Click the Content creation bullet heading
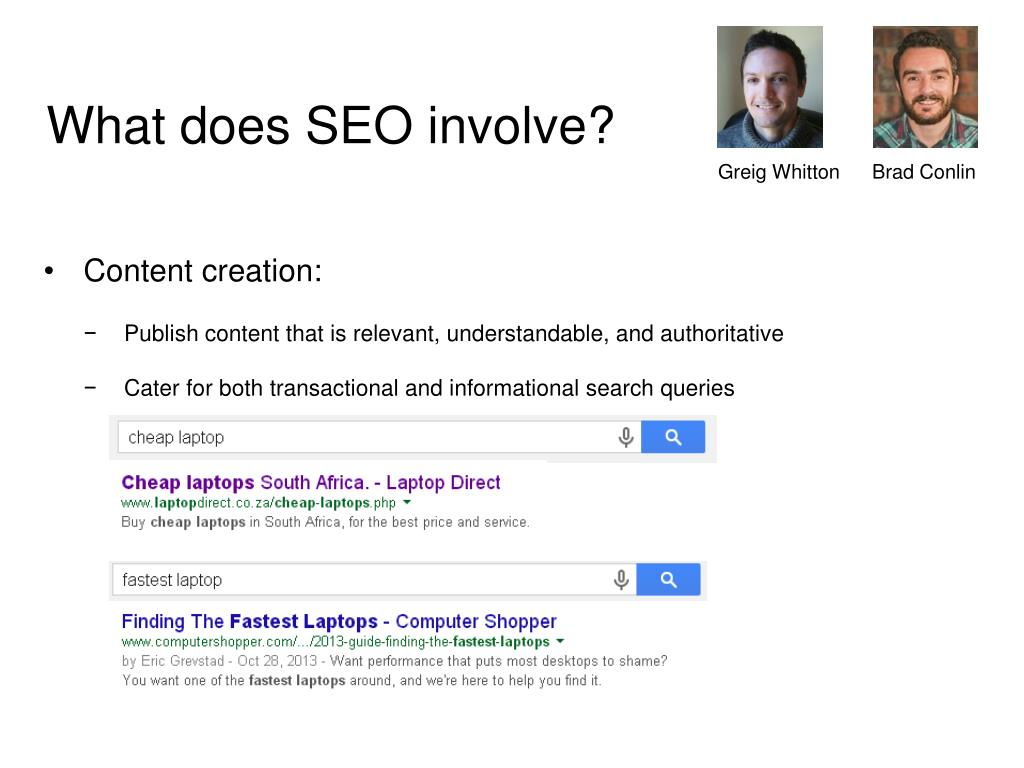This screenshot has height=768, width=1024. [x=203, y=270]
